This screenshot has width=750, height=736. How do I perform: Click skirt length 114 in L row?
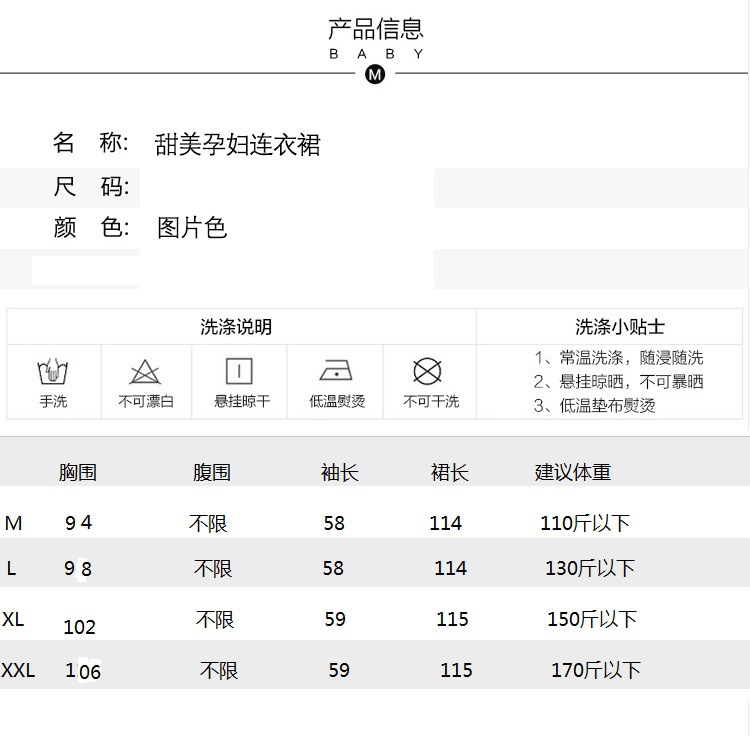[x=451, y=568]
